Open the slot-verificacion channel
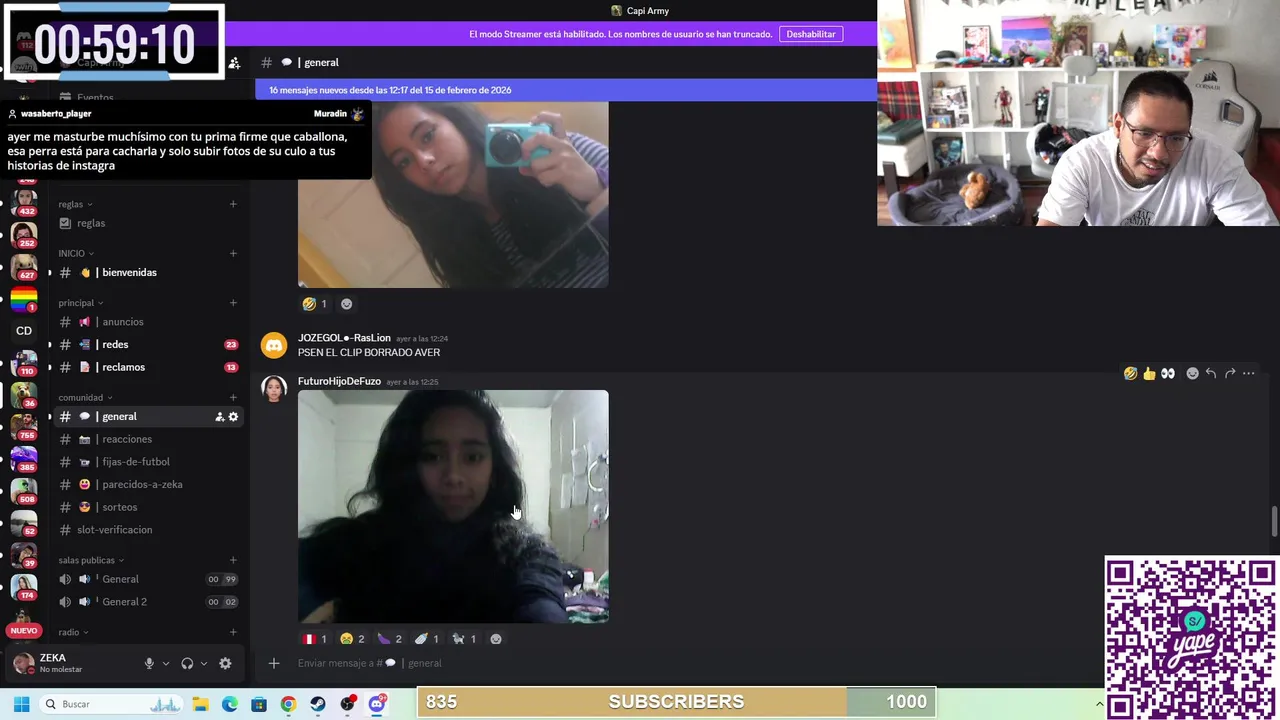 pos(148,530)
